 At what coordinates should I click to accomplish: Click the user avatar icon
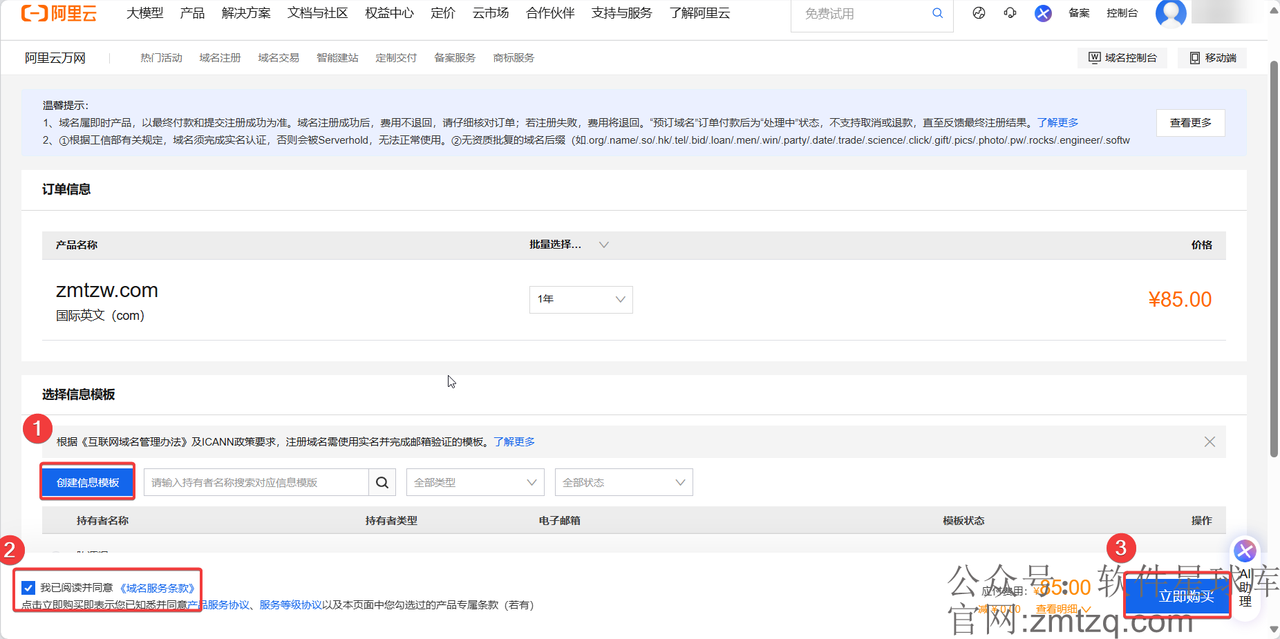point(1171,13)
